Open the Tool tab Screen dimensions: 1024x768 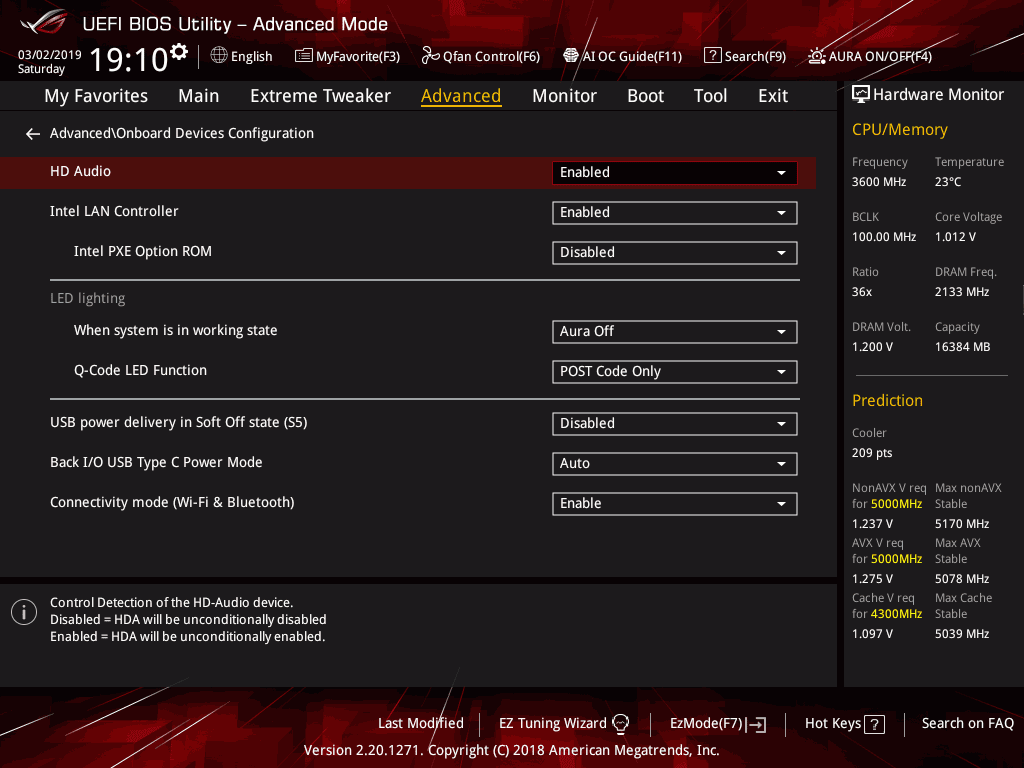[x=711, y=96]
